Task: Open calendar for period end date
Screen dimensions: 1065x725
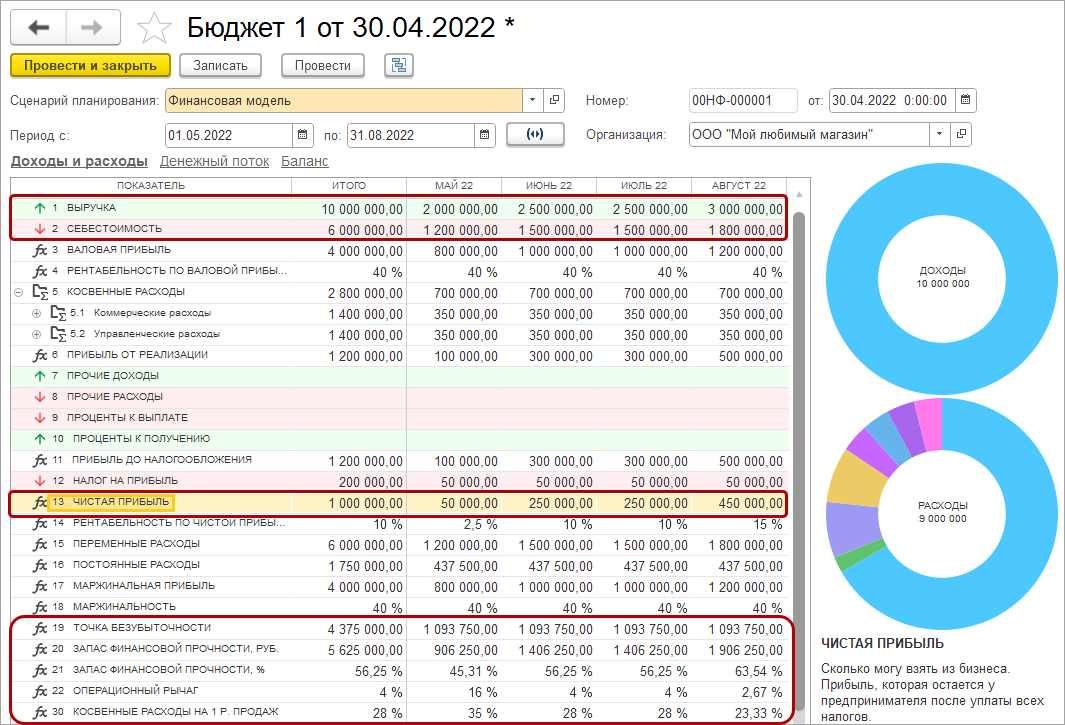Action: coord(485,135)
